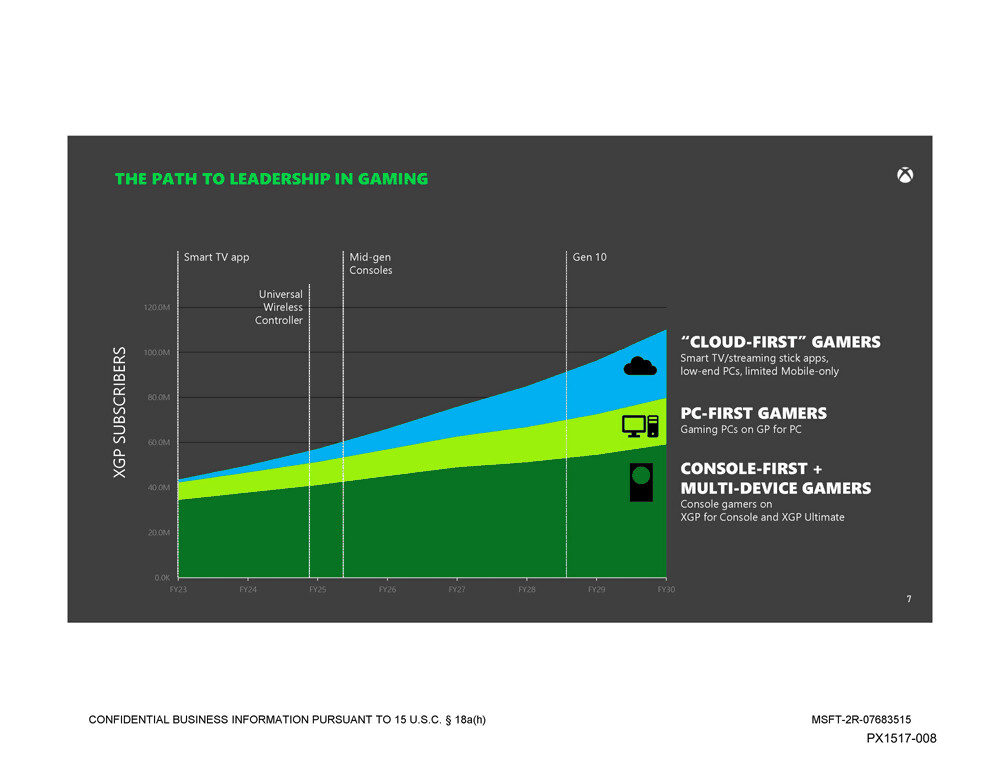
Task: Click the FY25 x-axis label
Action: pos(318,590)
